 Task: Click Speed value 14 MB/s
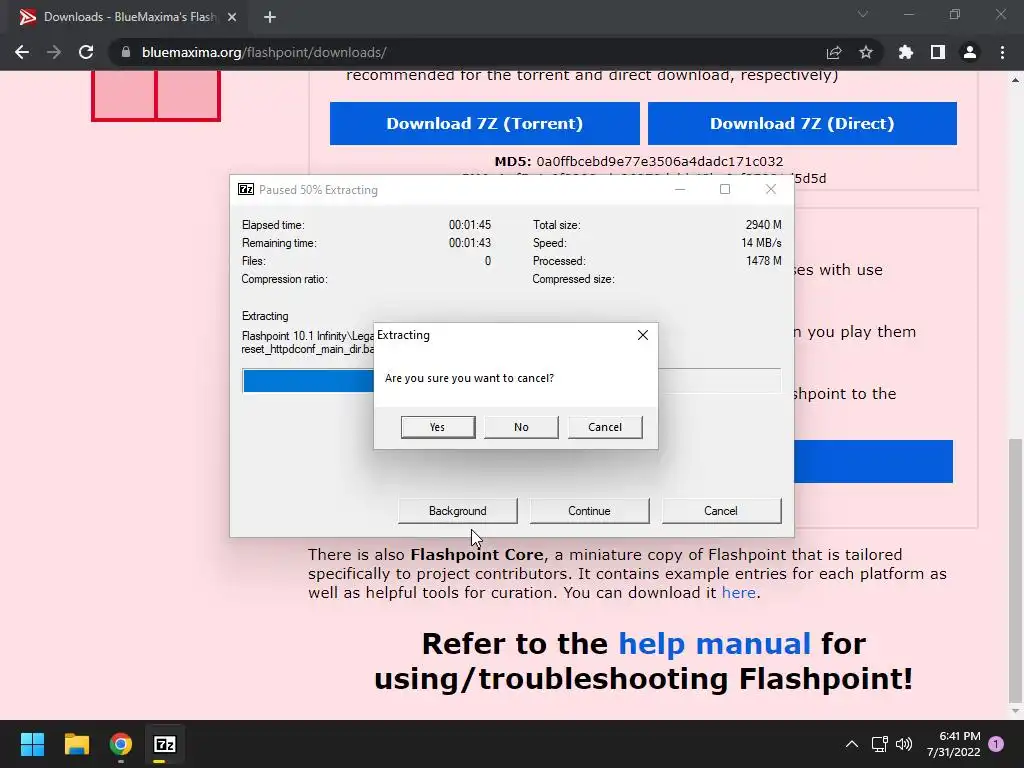tap(761, 243)
